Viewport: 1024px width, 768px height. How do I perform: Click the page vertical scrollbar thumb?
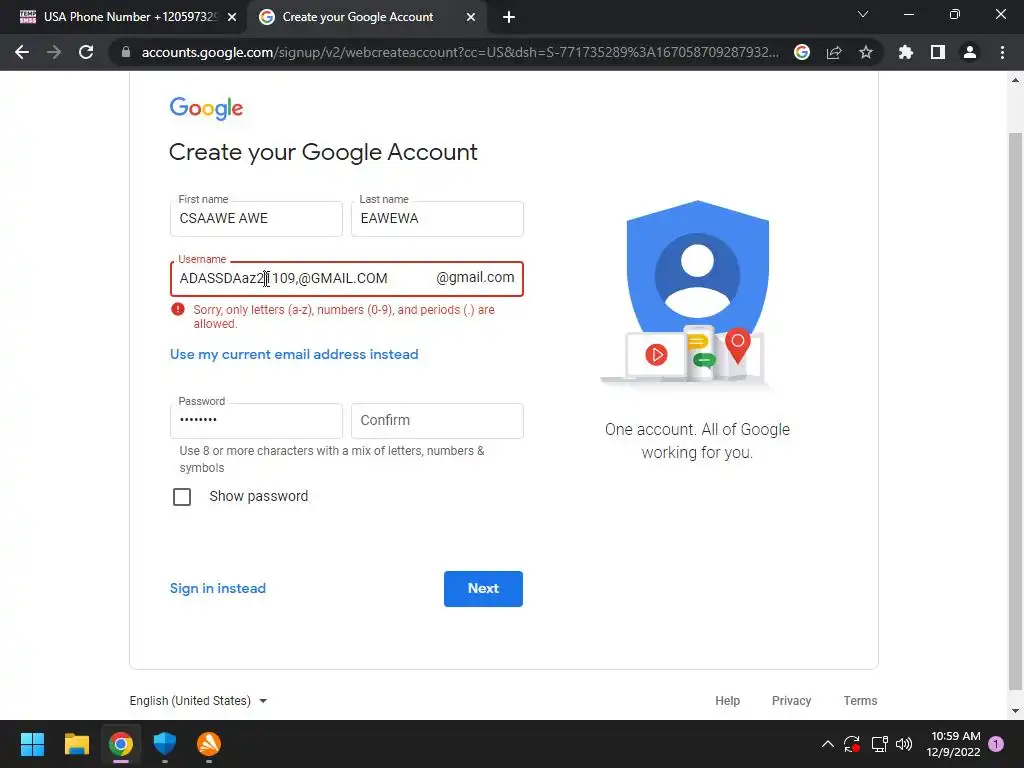pyautogui.click(x=1015, y=410)
